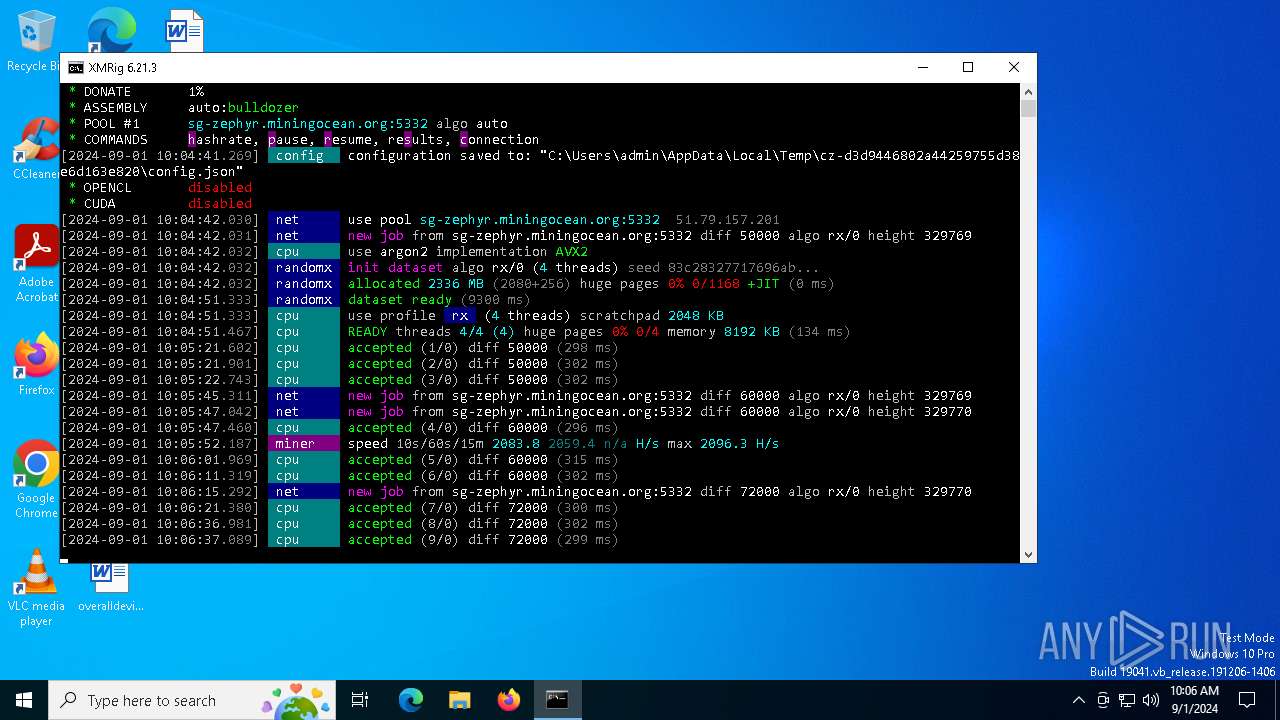Click the 'DONATE 1%' line
This screenshot has width=1280, height=720.
136,92
